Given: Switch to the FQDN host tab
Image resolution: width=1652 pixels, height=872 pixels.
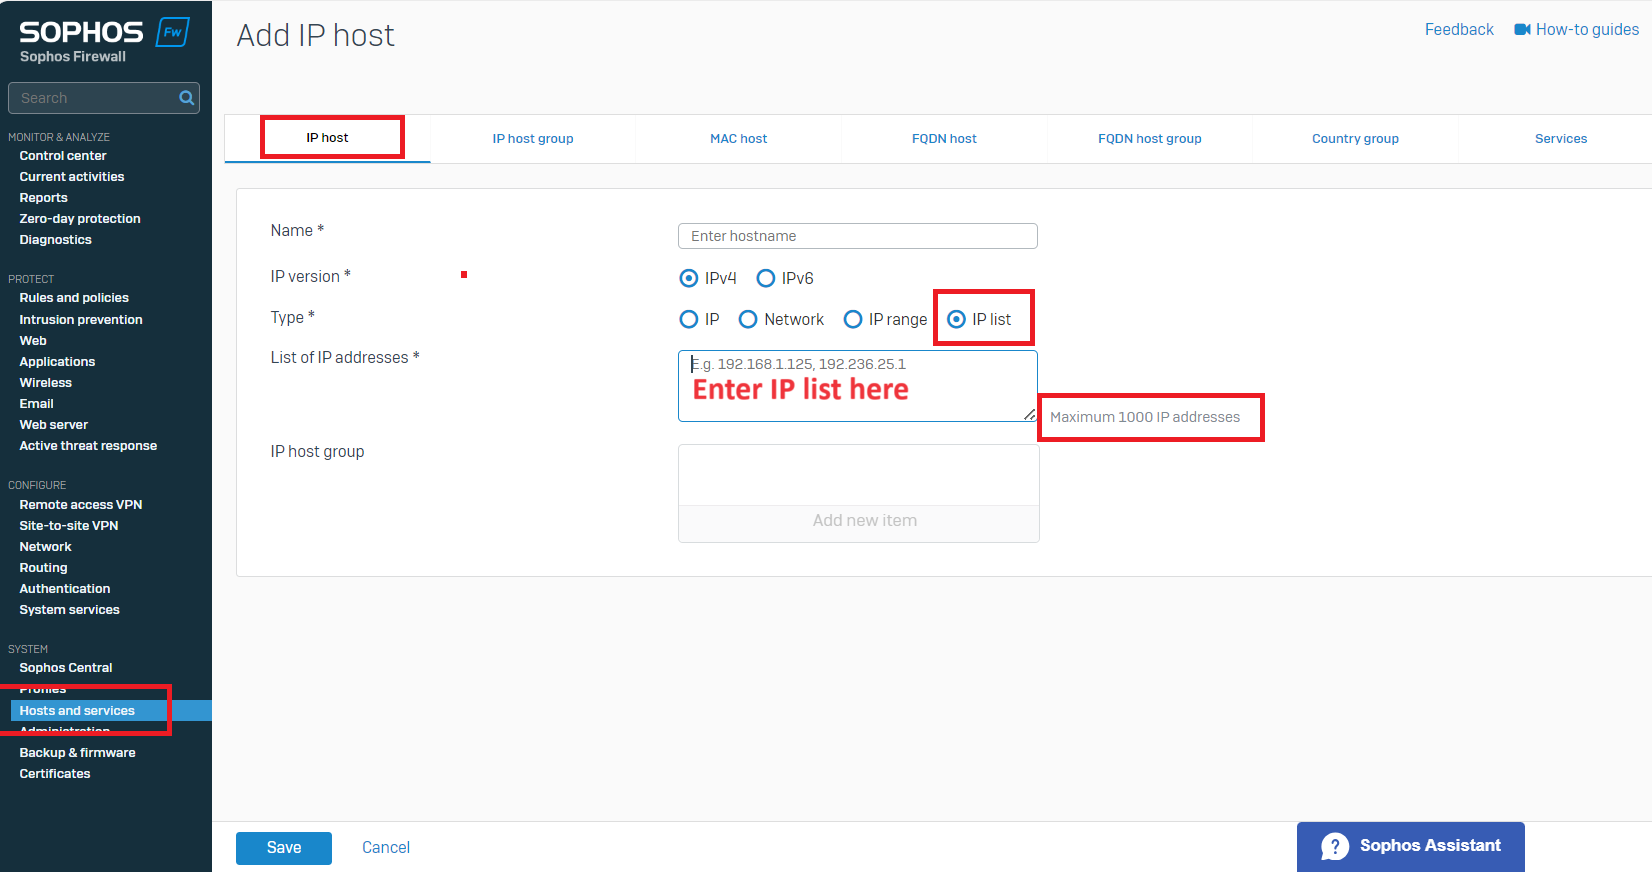Looking at the screenshot, I should coord(944,139).
